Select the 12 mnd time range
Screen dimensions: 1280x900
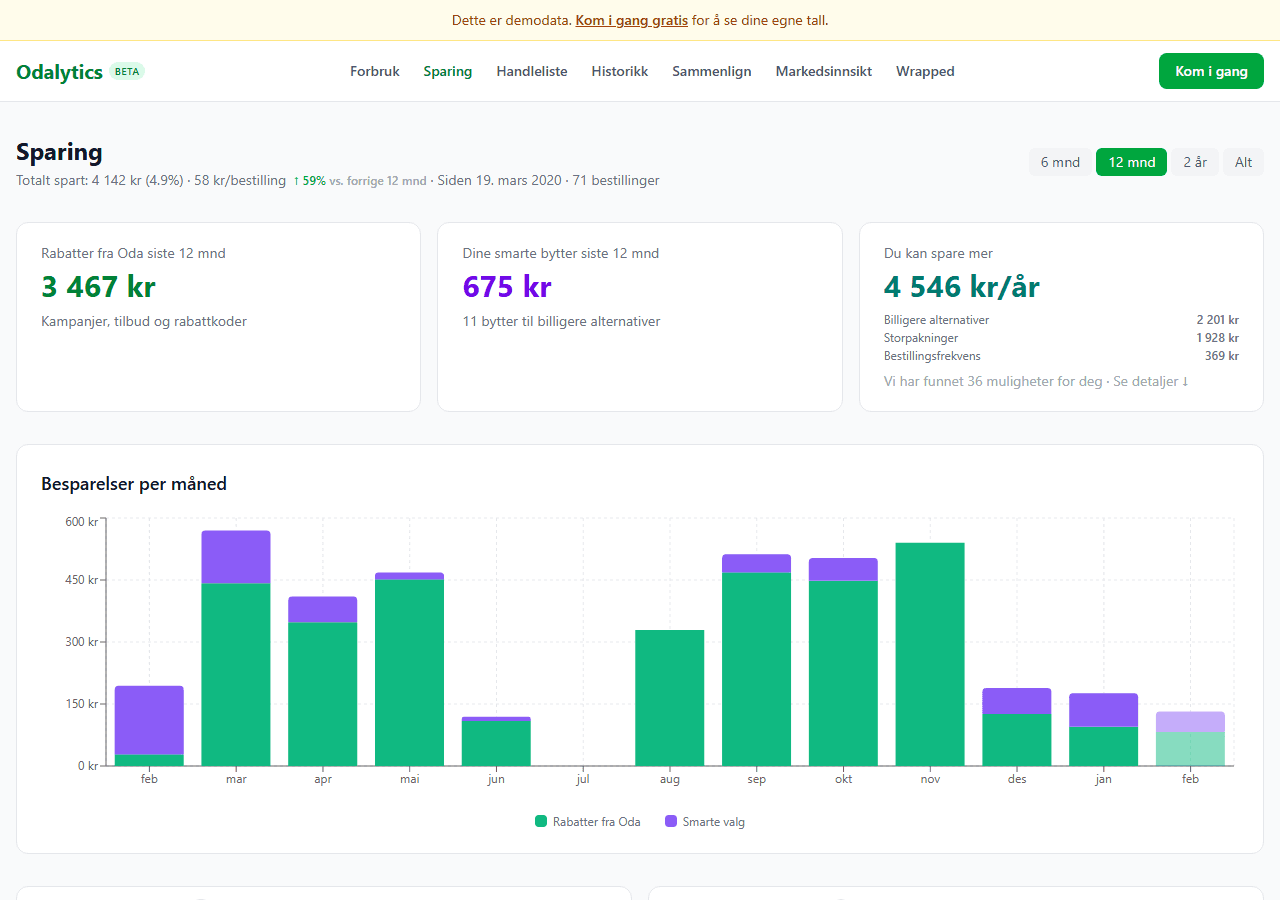(x=1131, y=162)
